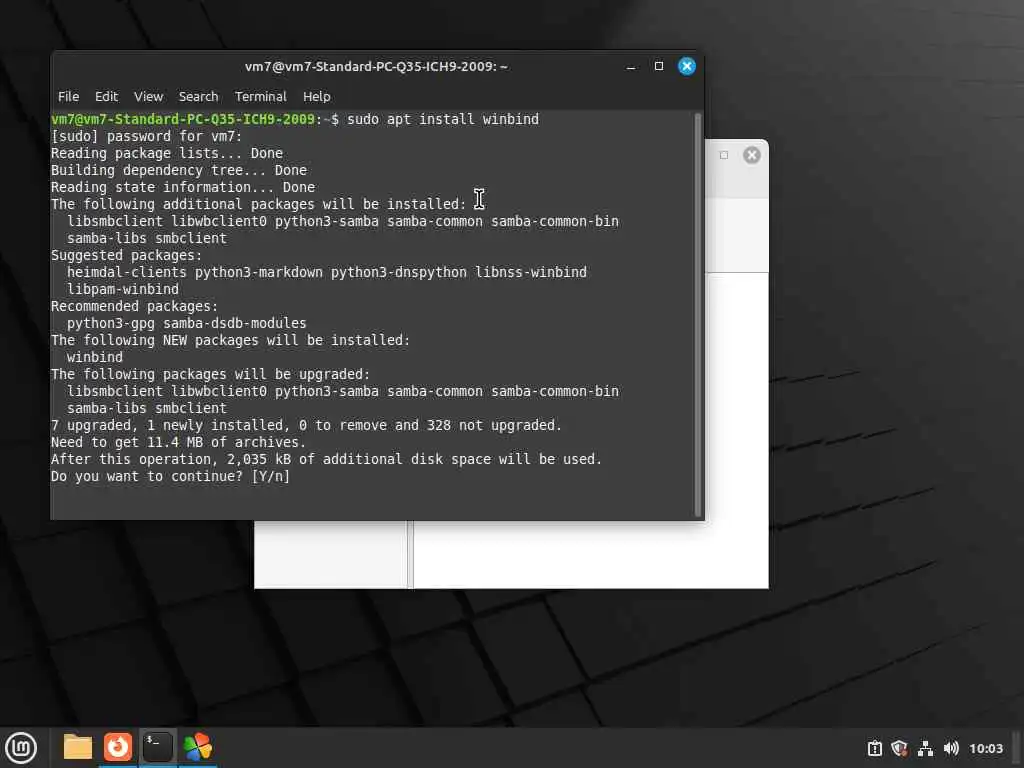1024x768 pixels.
Task: Open the File menu in terminal
Action: 69,97
